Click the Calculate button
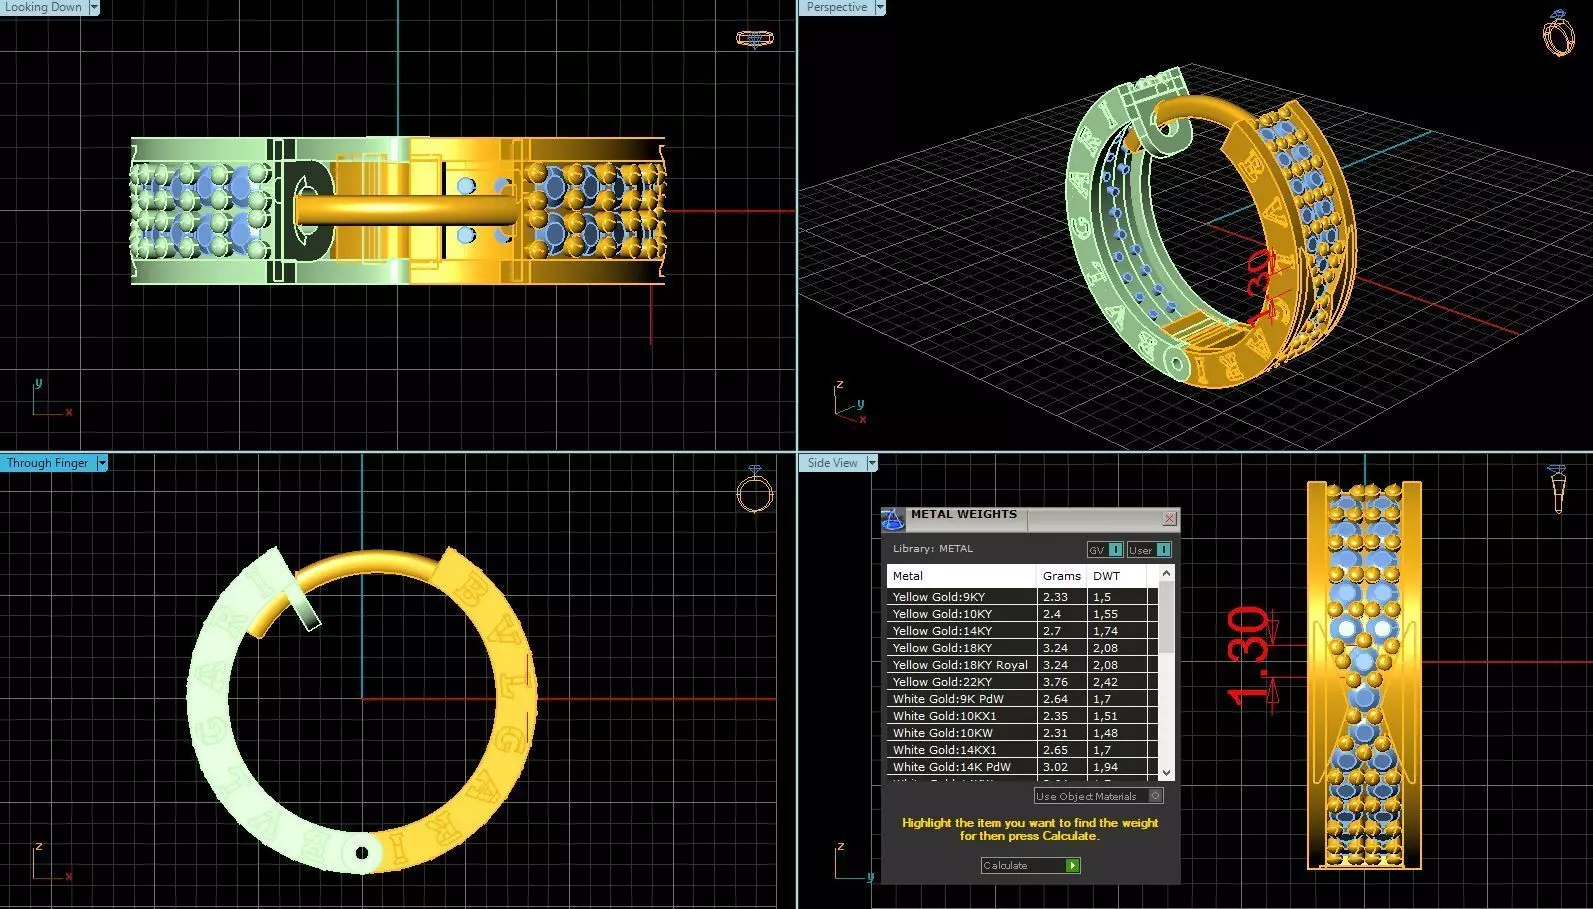The width and height of the screenshot is (1593, 909). (1030, 865)
